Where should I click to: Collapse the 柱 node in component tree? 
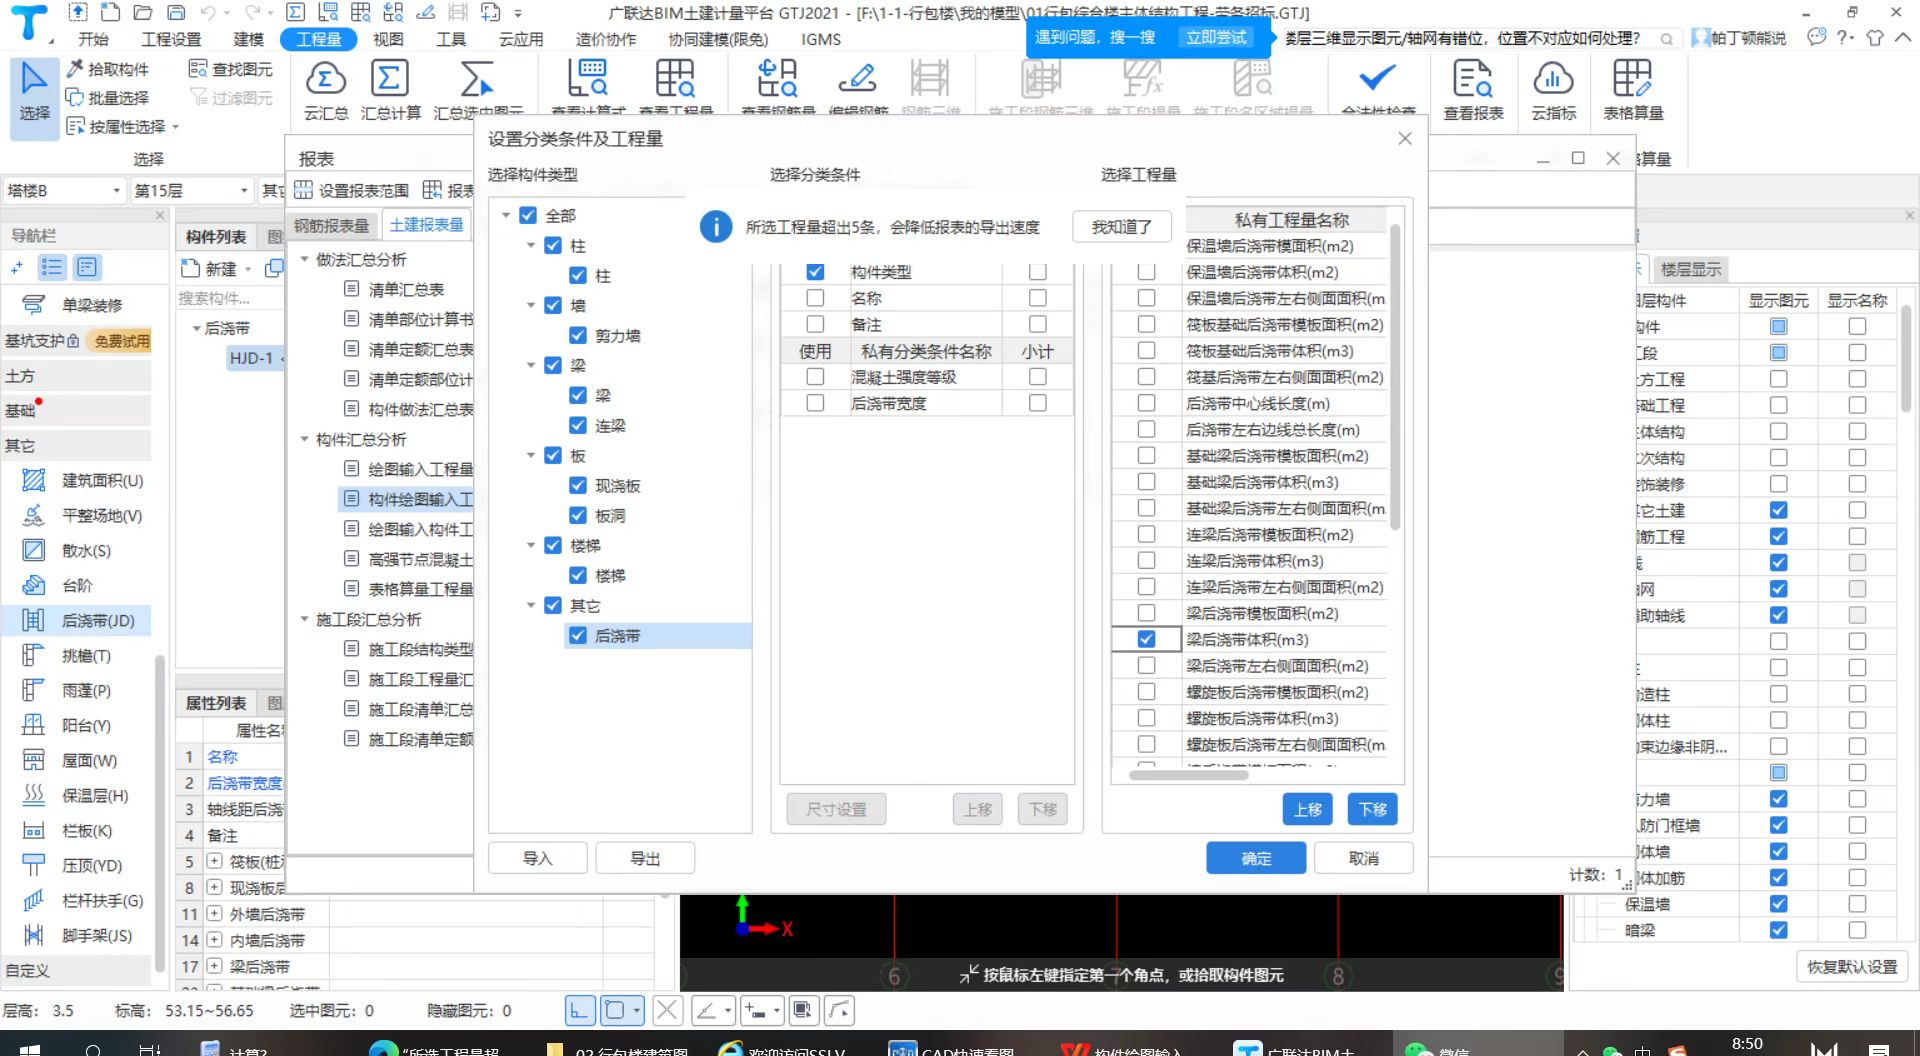click(531, 245)
